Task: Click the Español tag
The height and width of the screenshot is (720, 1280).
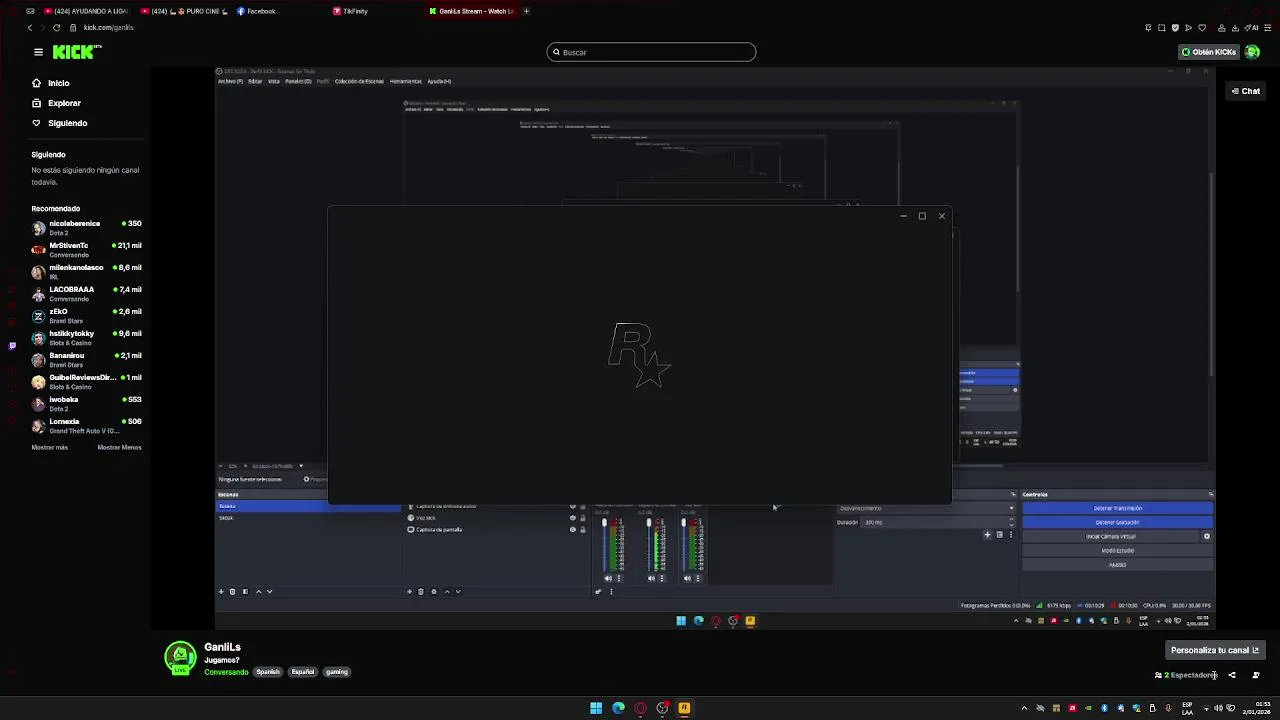Action: [303, 672]
